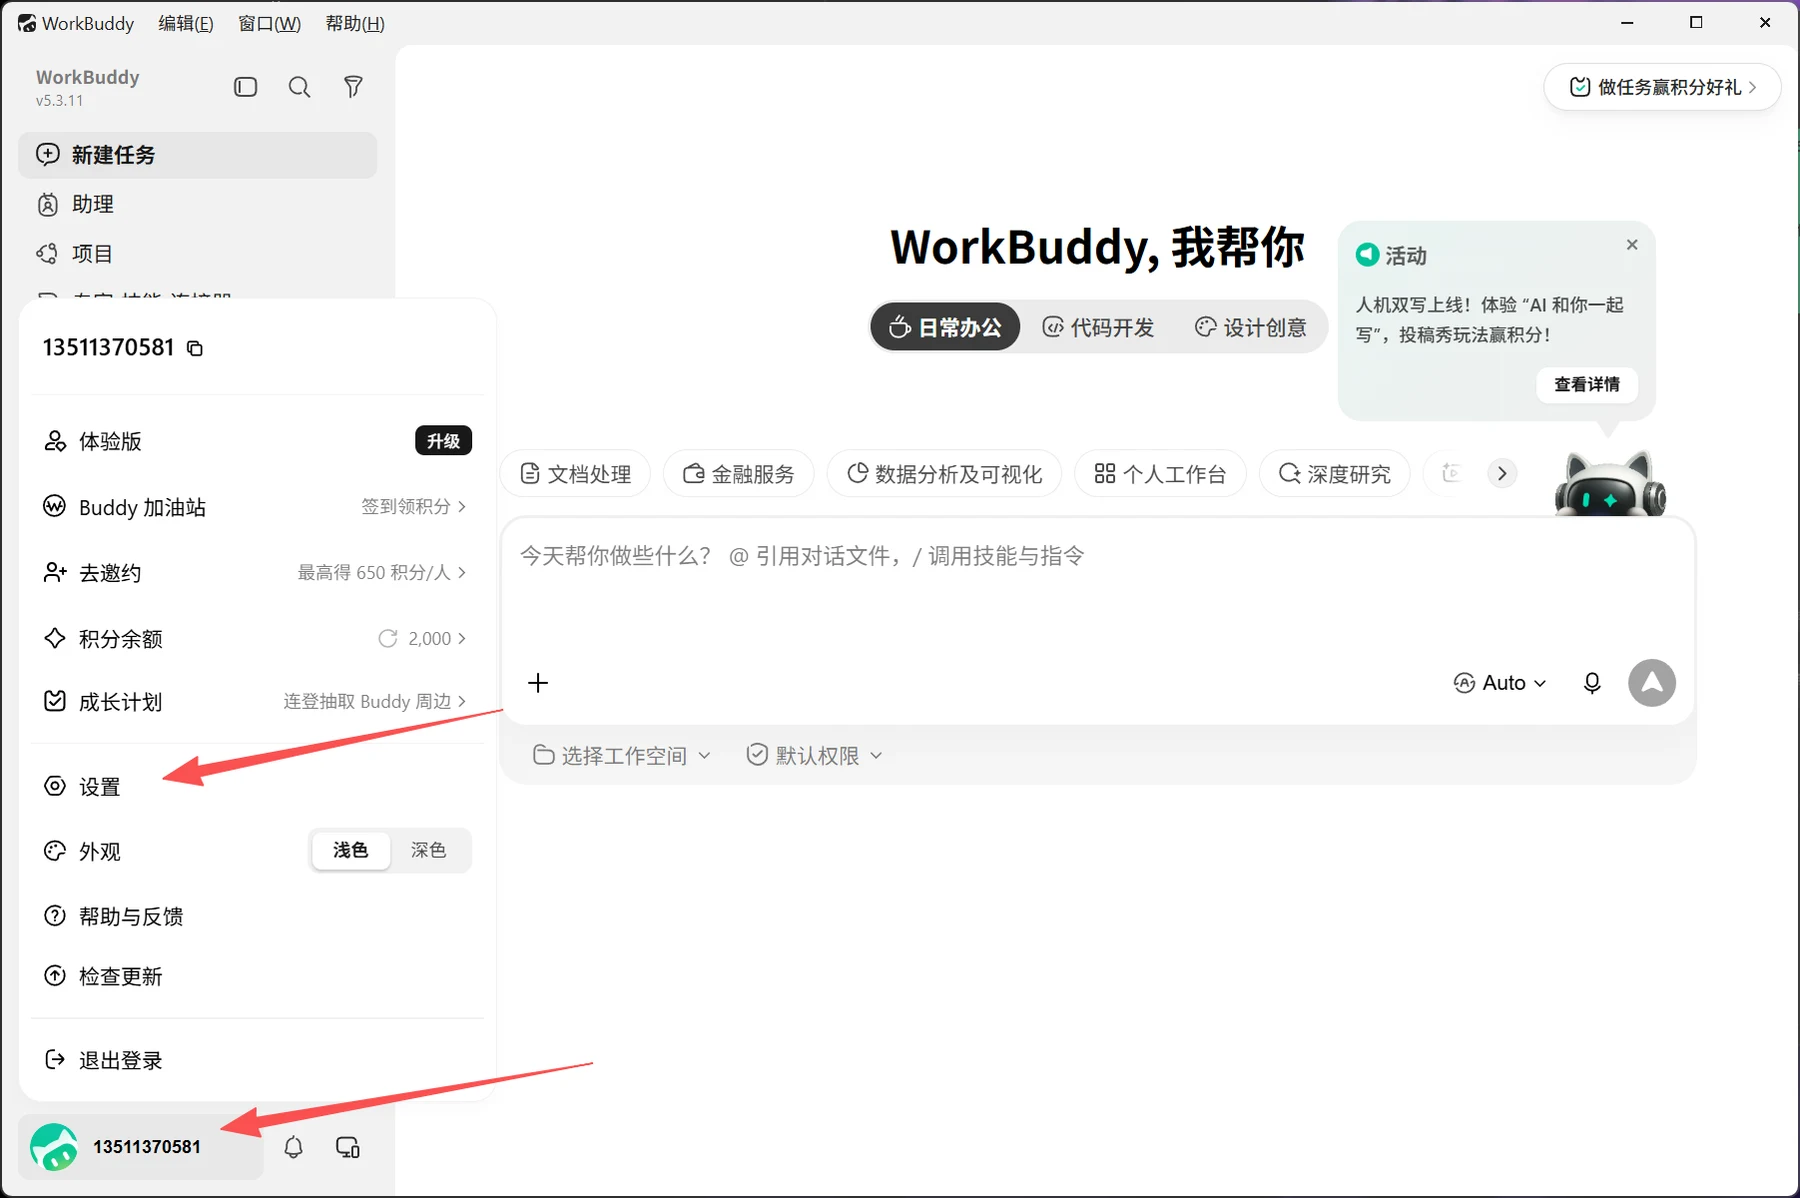Open Buddy 加油站 签到领积分
The image size is (1800, 1198).
click(x=256, y=507)
